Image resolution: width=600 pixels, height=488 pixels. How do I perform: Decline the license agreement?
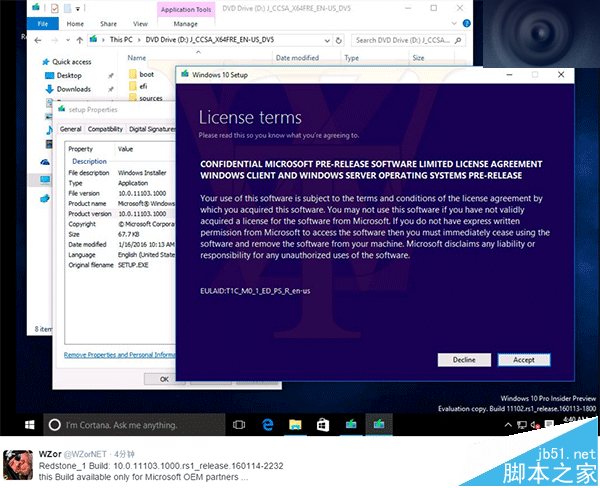pyautogui.click(x=464, y=360)
